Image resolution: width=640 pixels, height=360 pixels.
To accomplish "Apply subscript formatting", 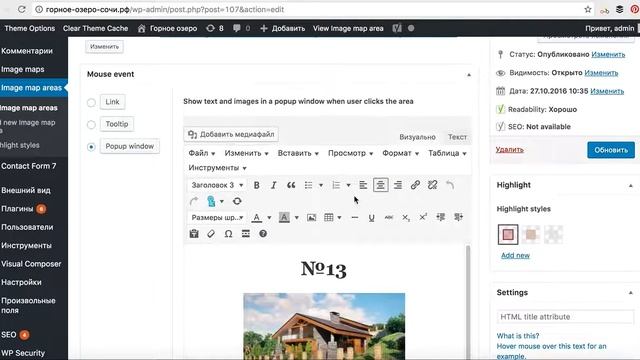I will click(406, 218).
